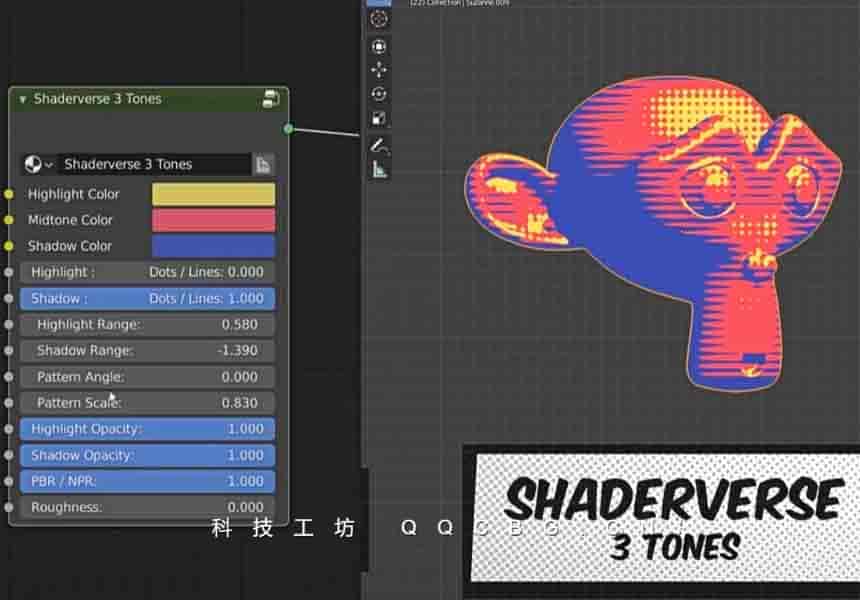Click the Pattern Scale value field

pos(147,403)
